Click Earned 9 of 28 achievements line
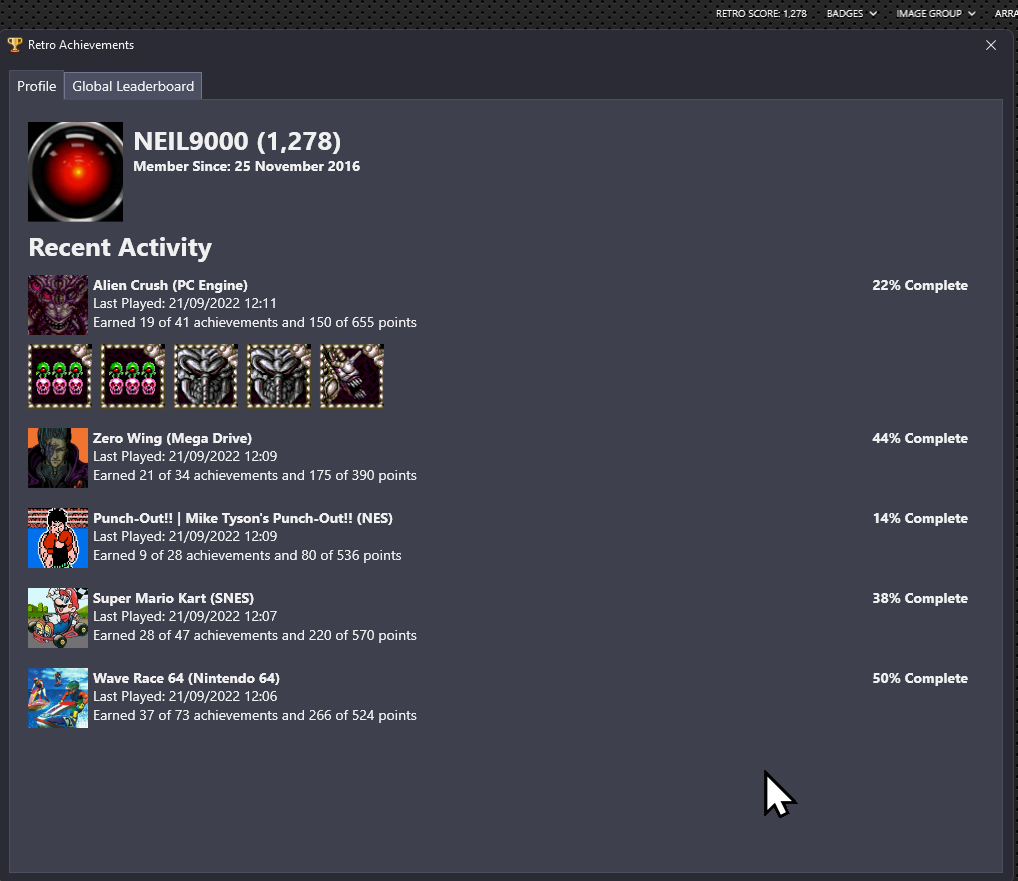1018x881 pixels. point(247,555)
